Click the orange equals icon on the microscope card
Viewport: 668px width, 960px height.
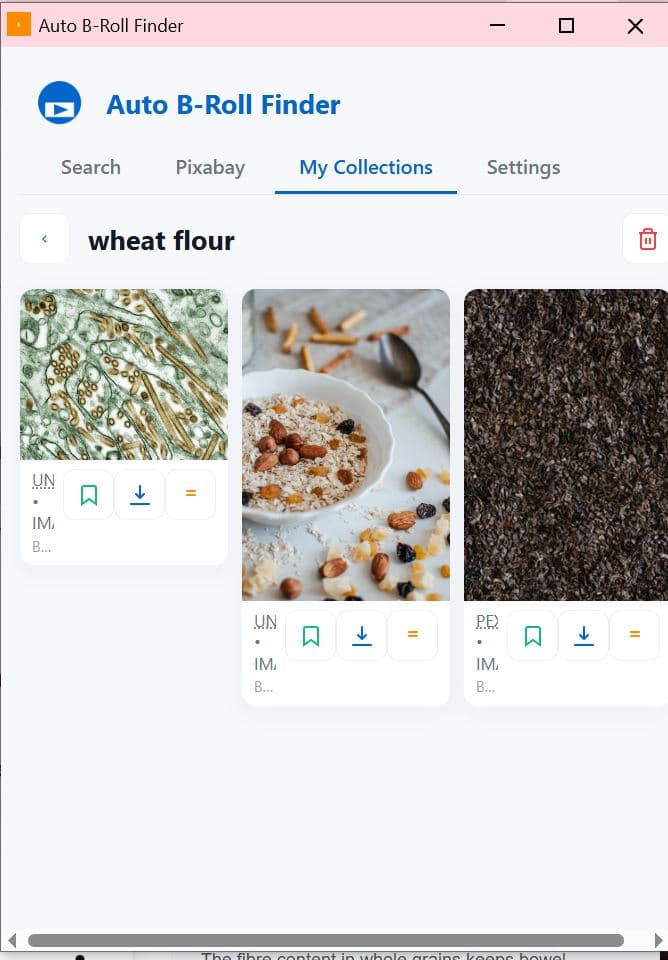[x=190, y=495]
